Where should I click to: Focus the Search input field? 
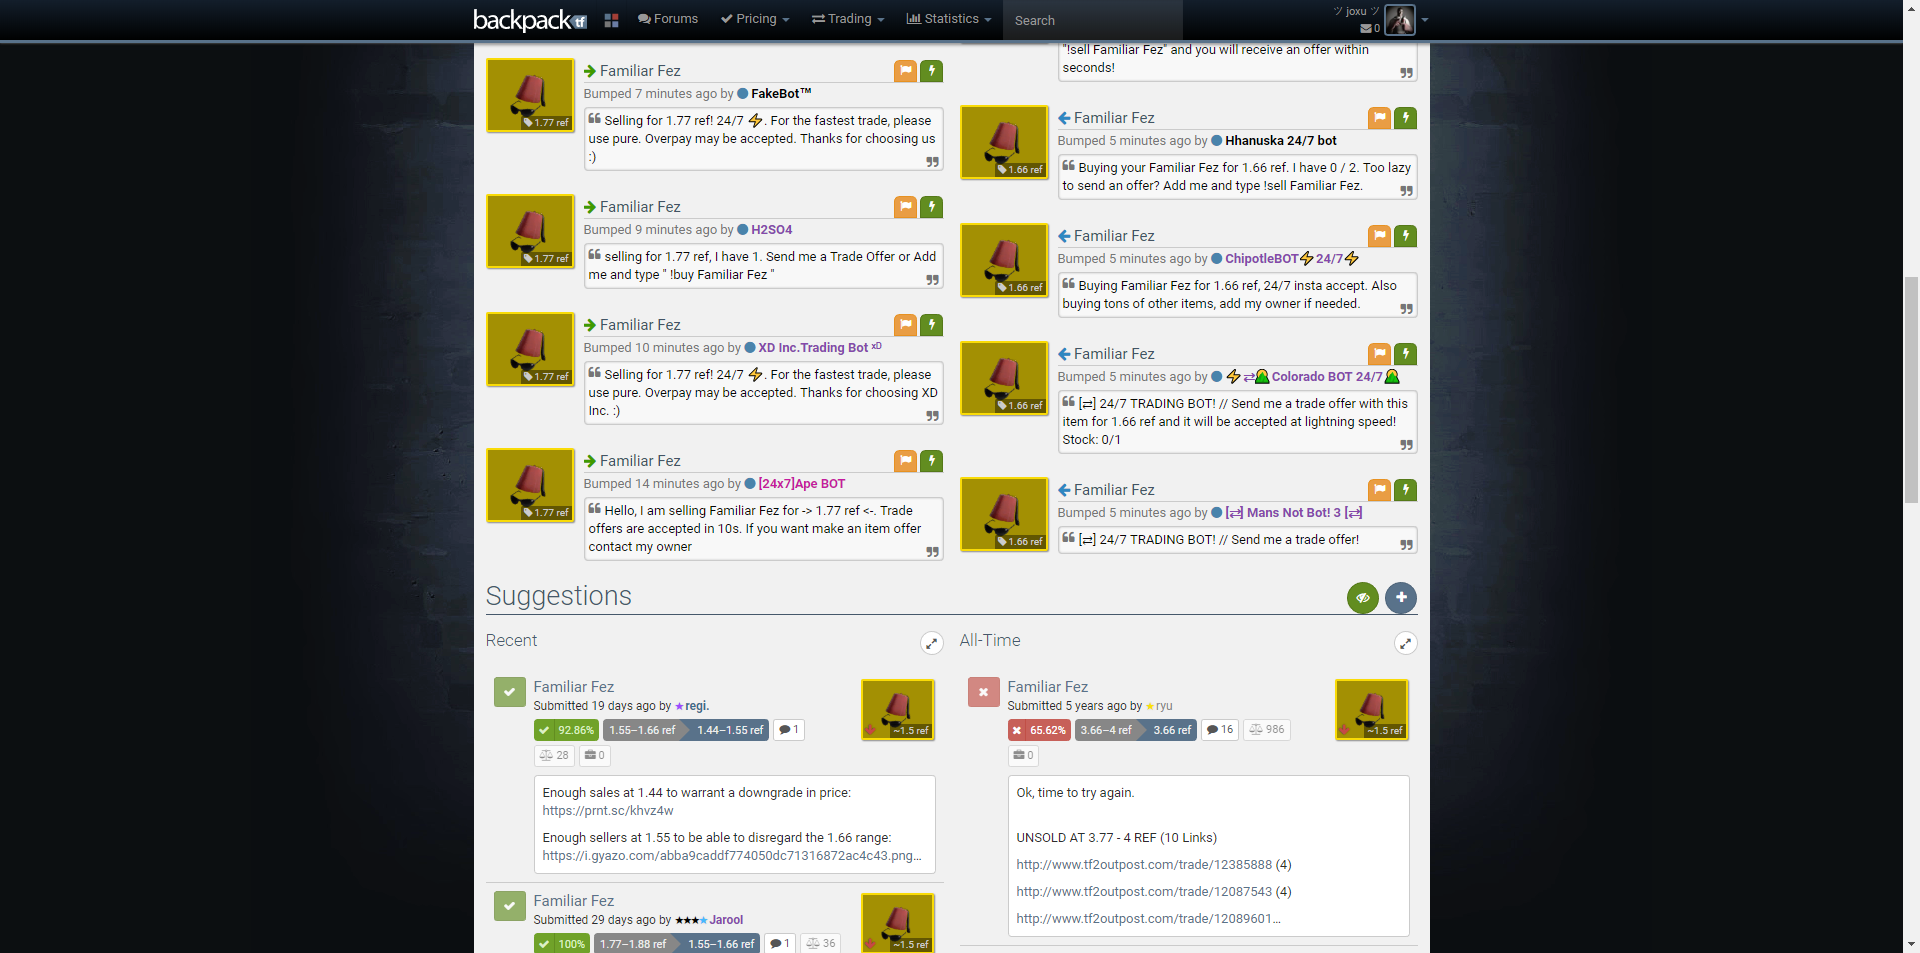point(1092,20)
